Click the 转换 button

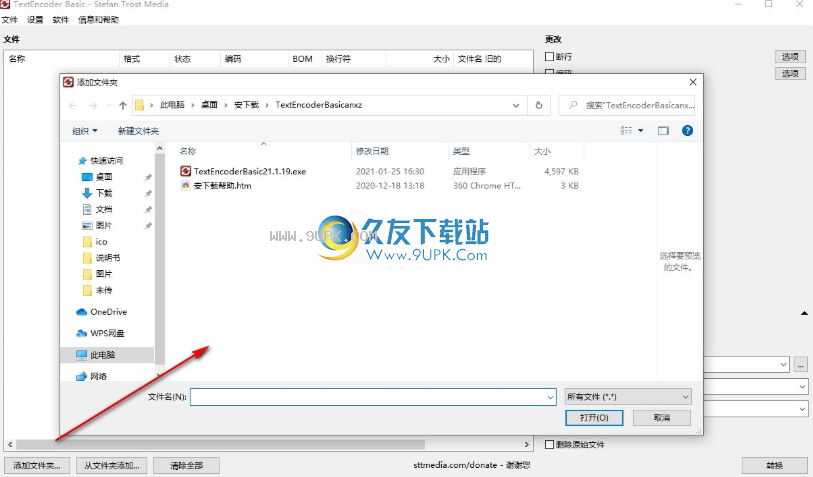pos(775,466)
